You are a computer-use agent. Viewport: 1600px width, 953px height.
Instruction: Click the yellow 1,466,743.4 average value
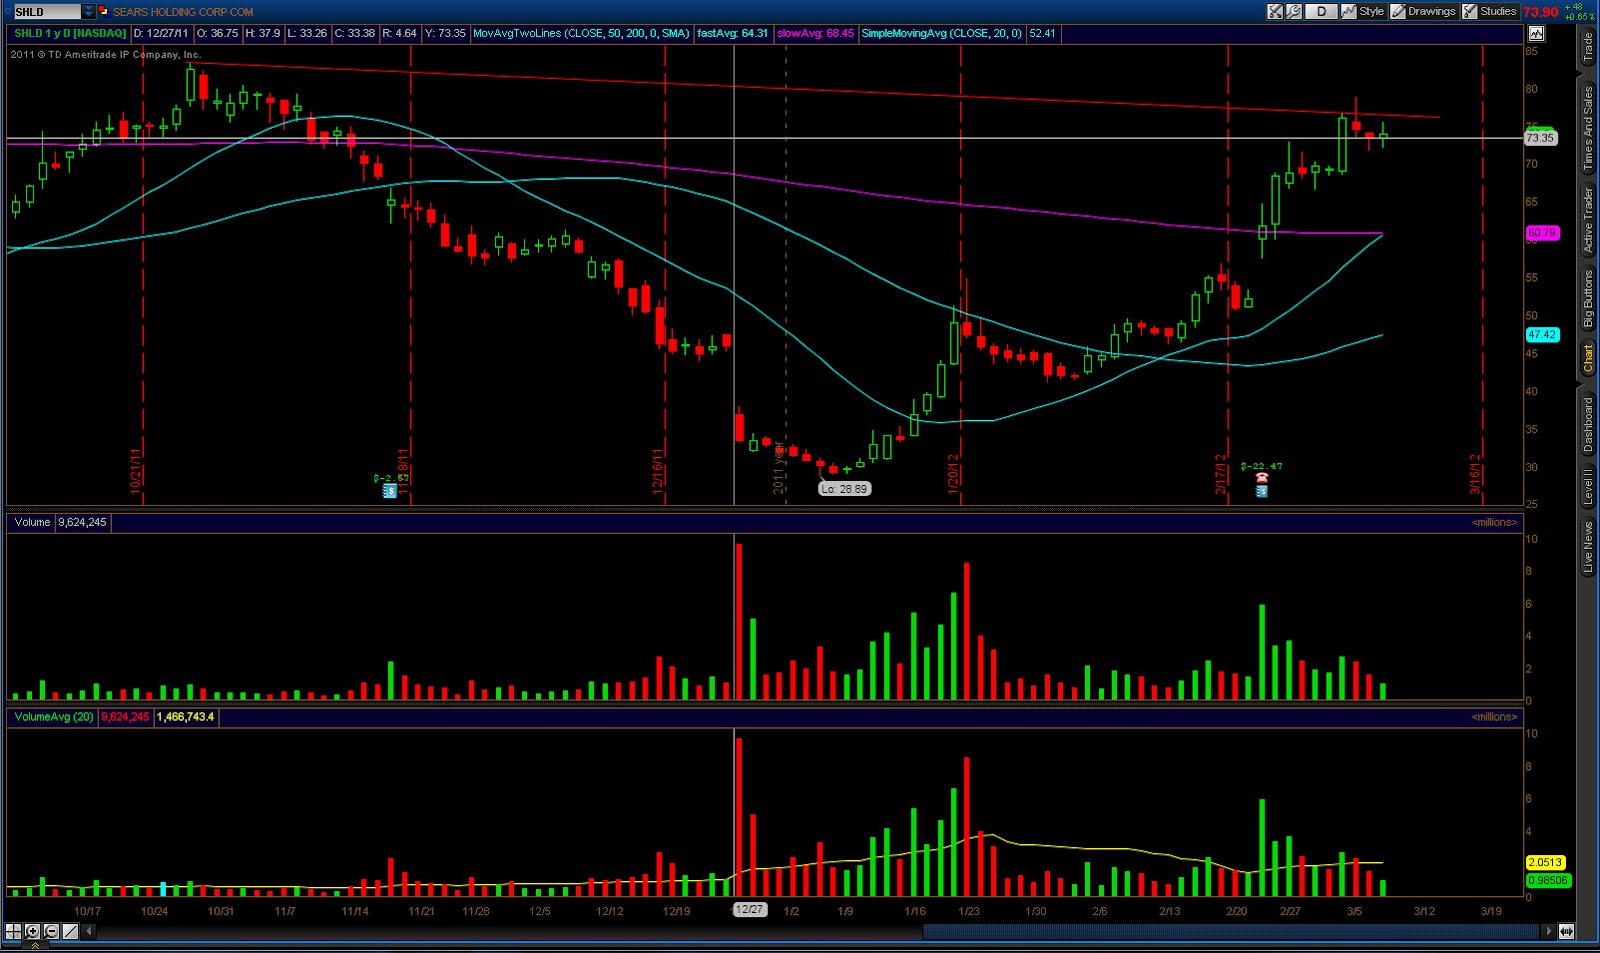[185, 717]
